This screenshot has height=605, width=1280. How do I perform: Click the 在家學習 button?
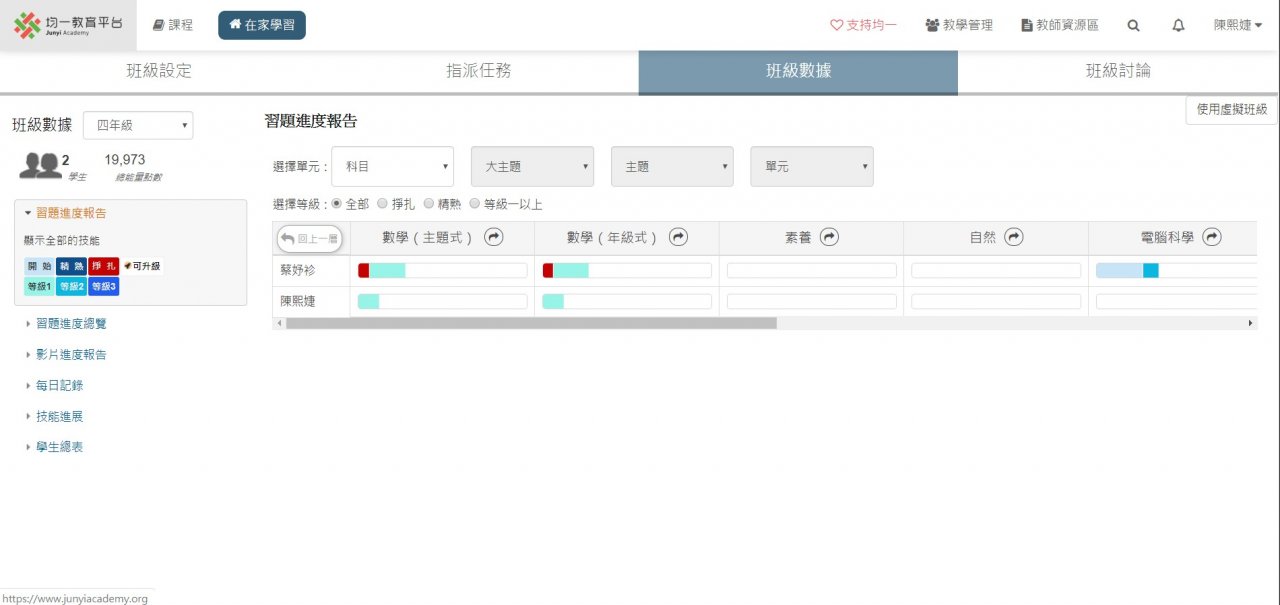click(x=262, y=25)
